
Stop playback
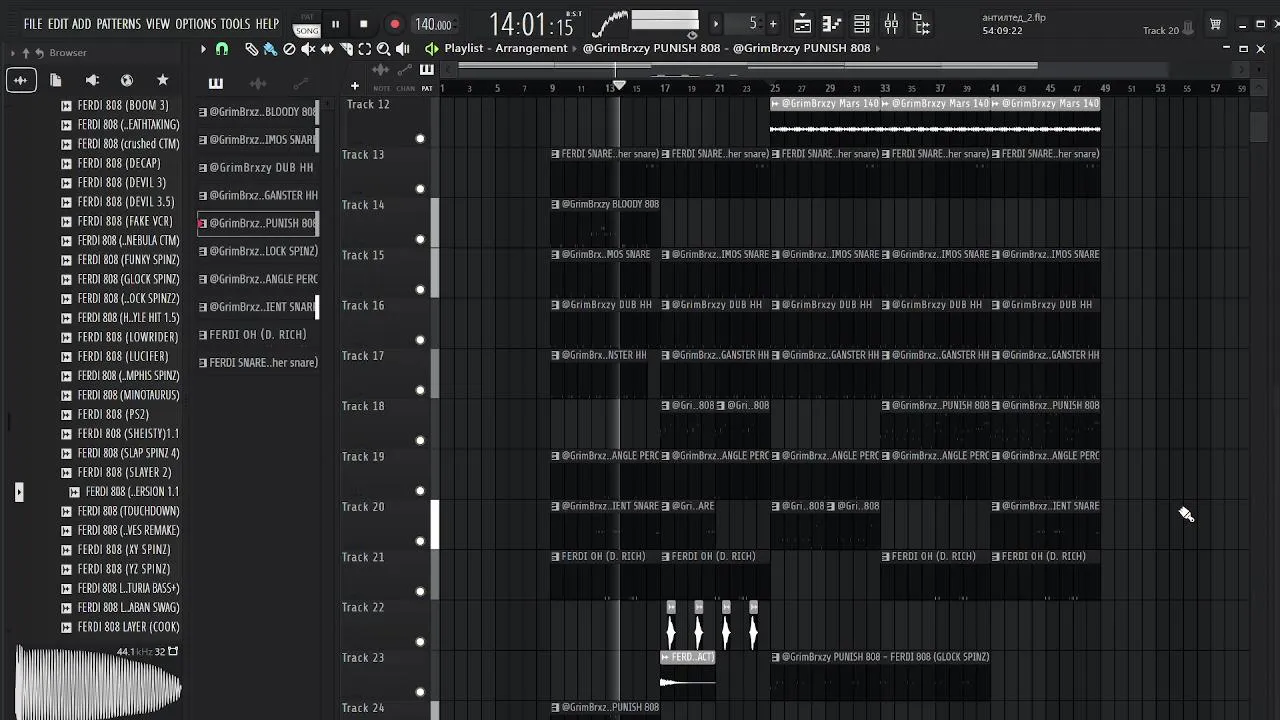[364, 24]
